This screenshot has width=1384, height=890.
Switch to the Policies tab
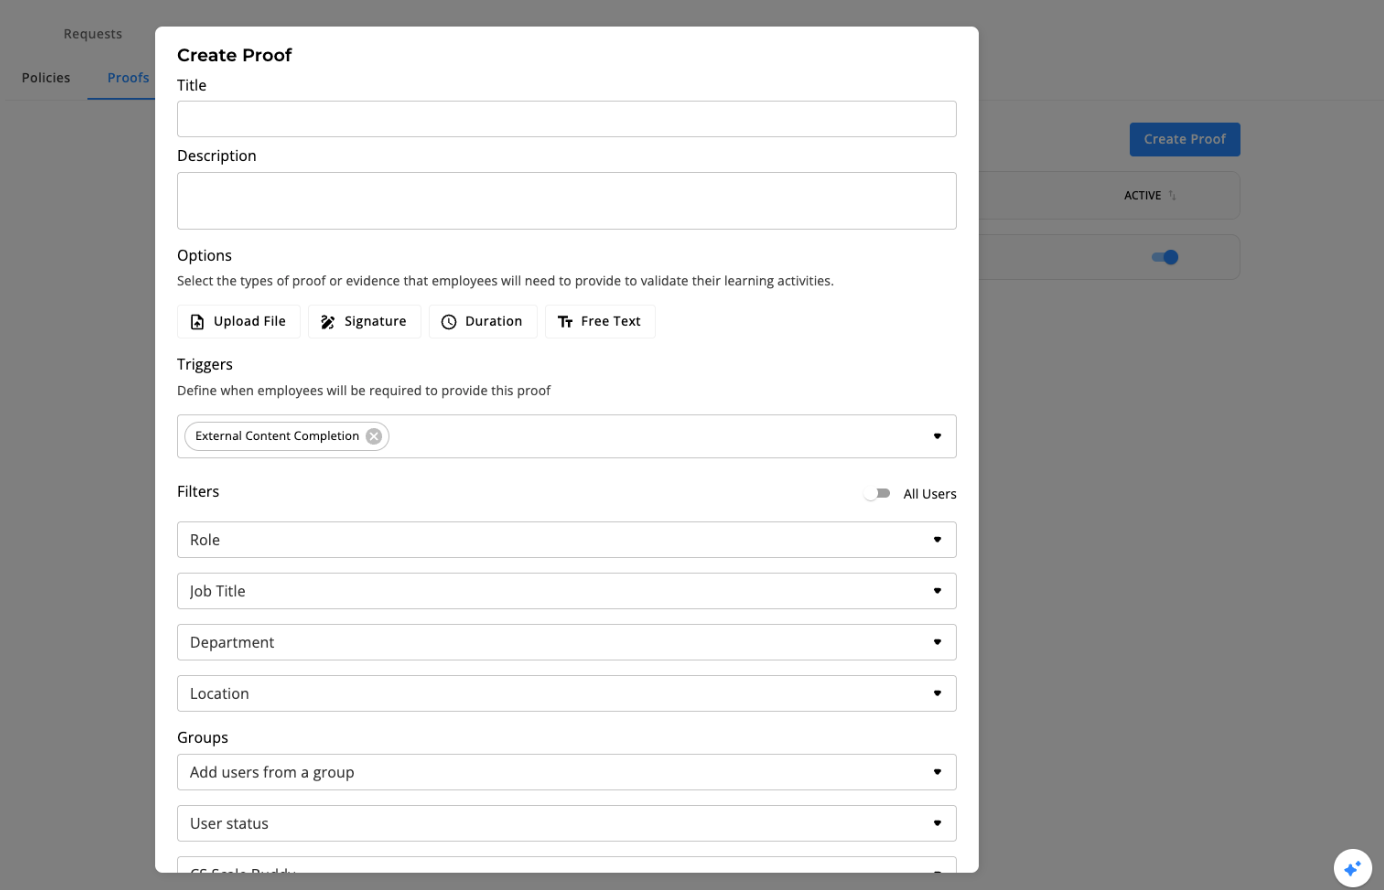click(46, 78)
